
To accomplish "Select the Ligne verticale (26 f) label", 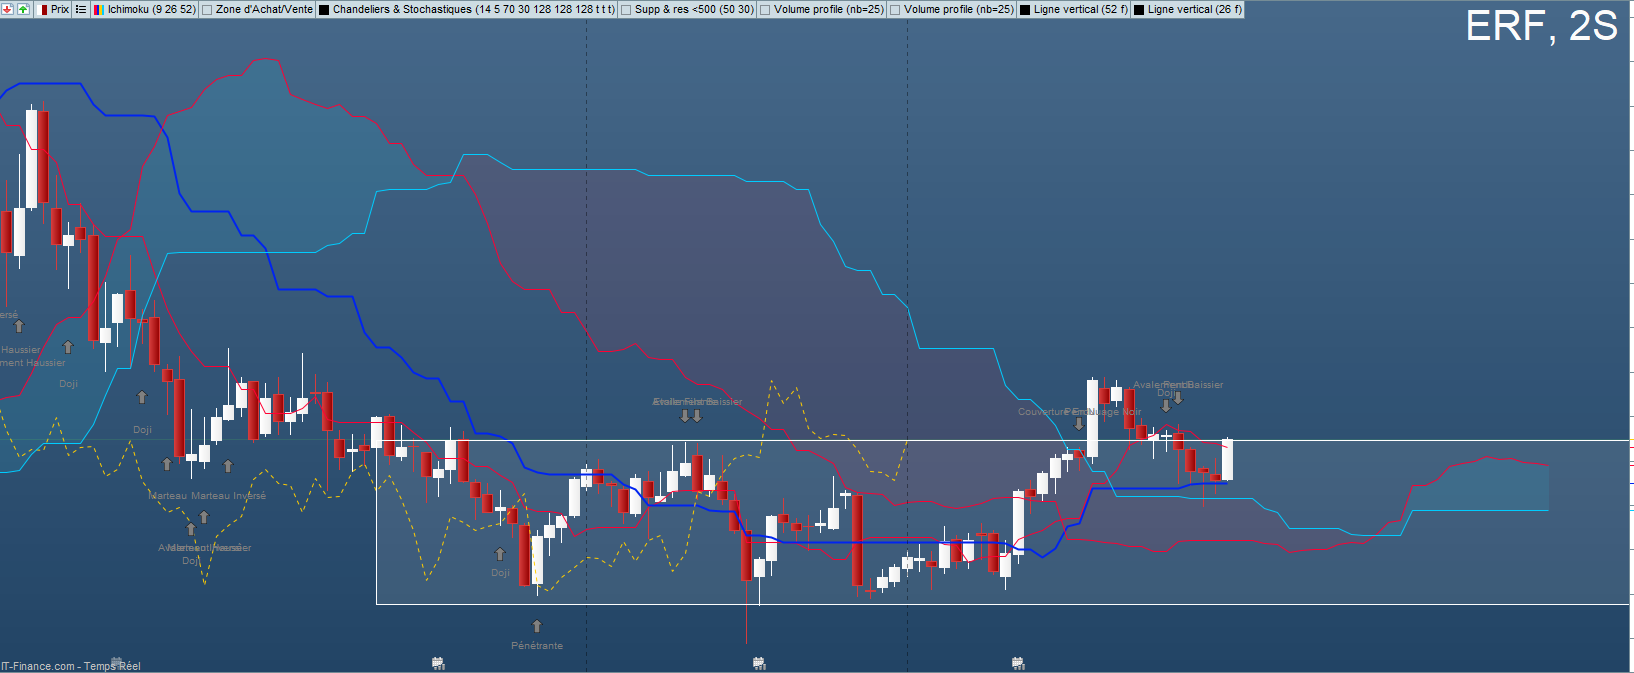I will (x=1194, y=9).
